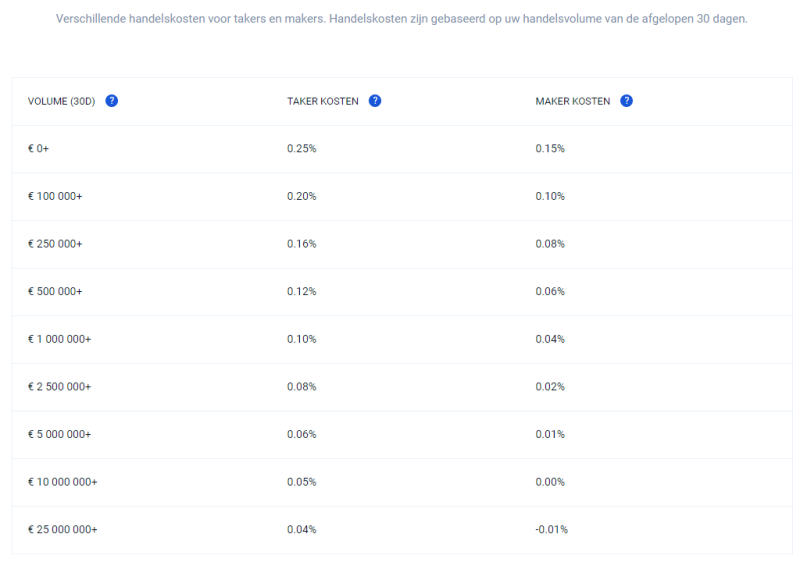The height and width of the screenshot is (566, 800).
Task: Click the help icon beside Taker Kosten
Action: [x=375, y=101]
